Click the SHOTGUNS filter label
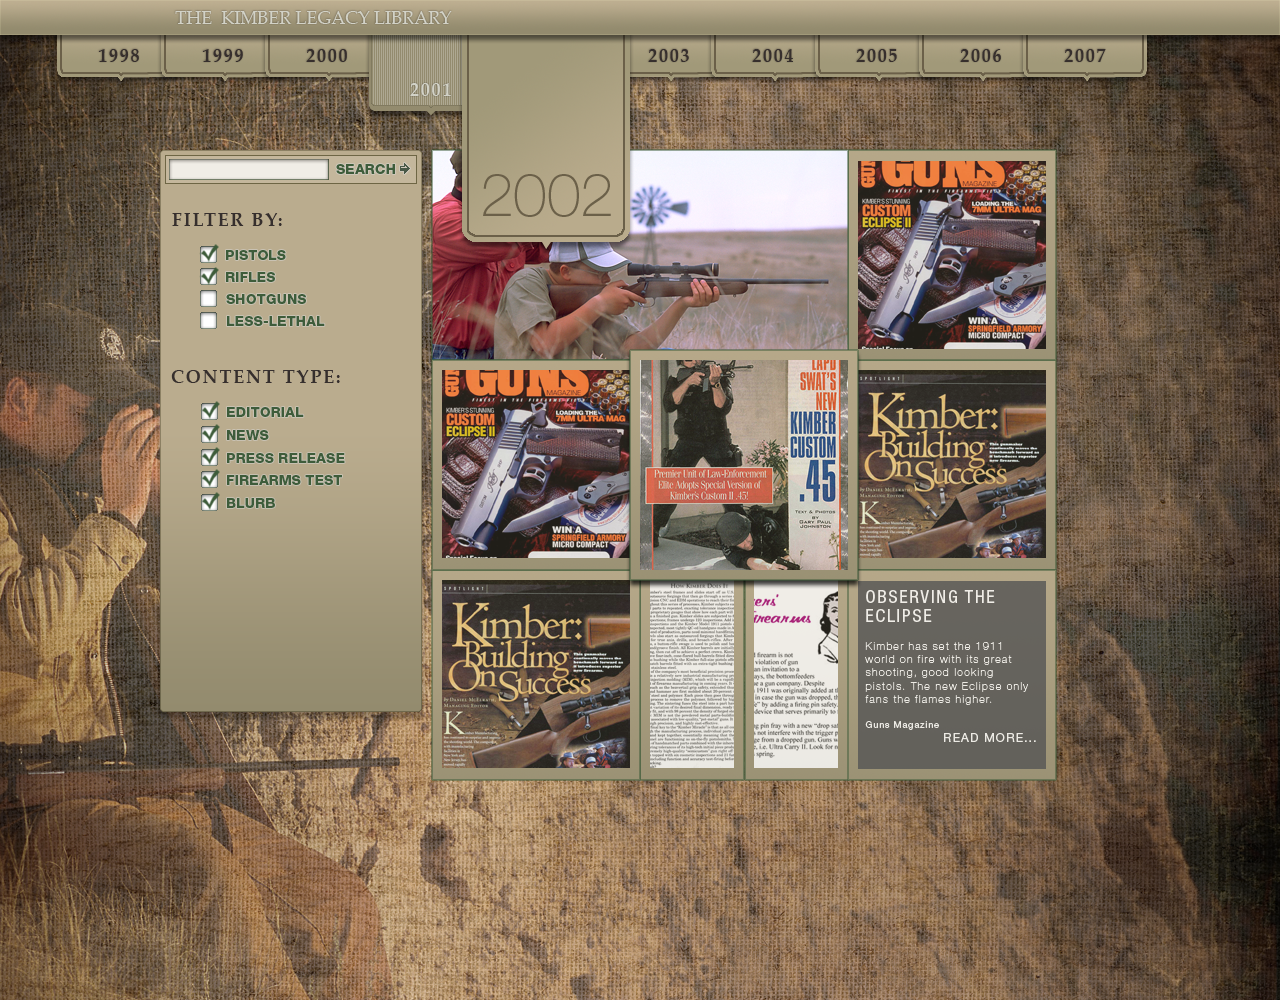Screen dimensions: 1280x1000 click(266, 299)
